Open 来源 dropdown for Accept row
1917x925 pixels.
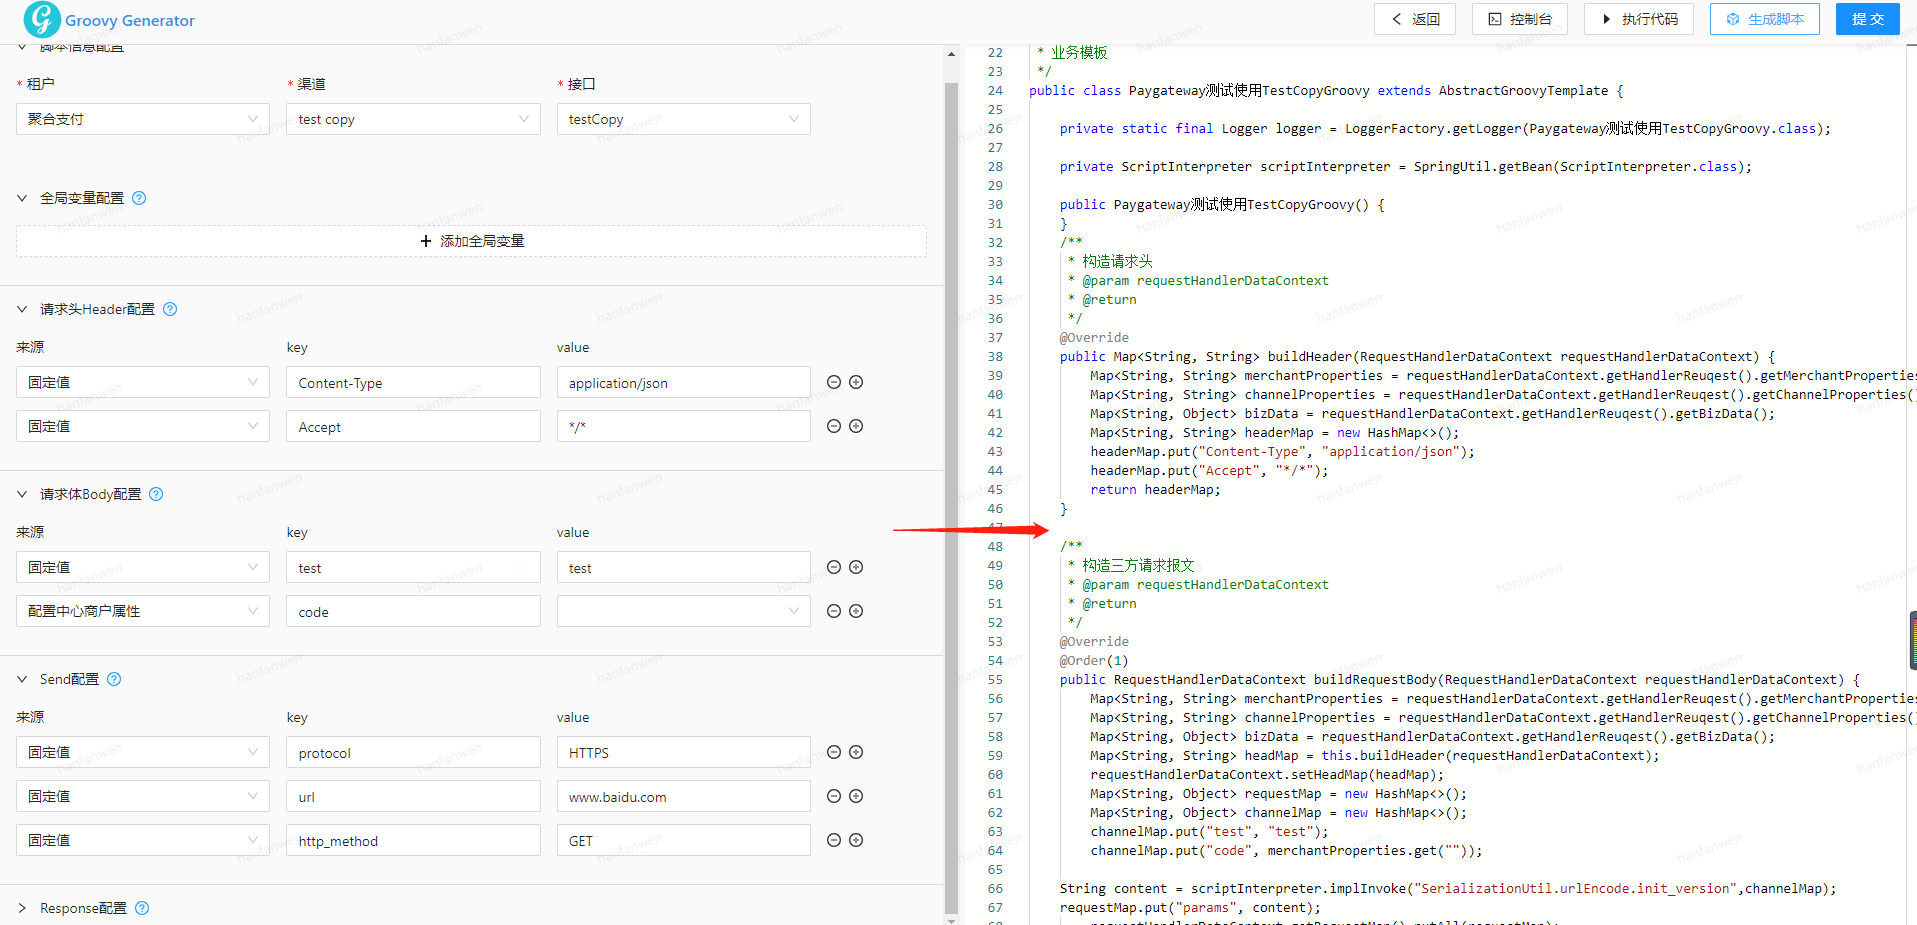143,426
